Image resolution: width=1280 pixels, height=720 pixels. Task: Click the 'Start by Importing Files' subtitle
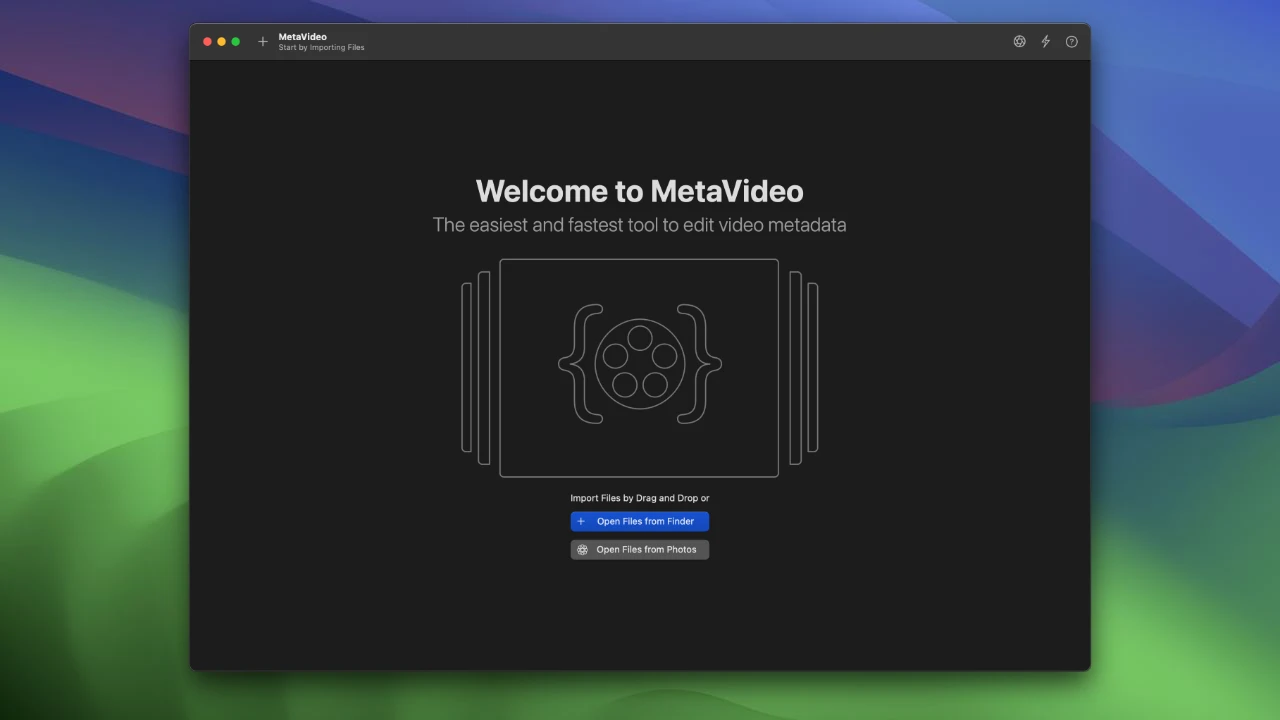tap(321, 48)
